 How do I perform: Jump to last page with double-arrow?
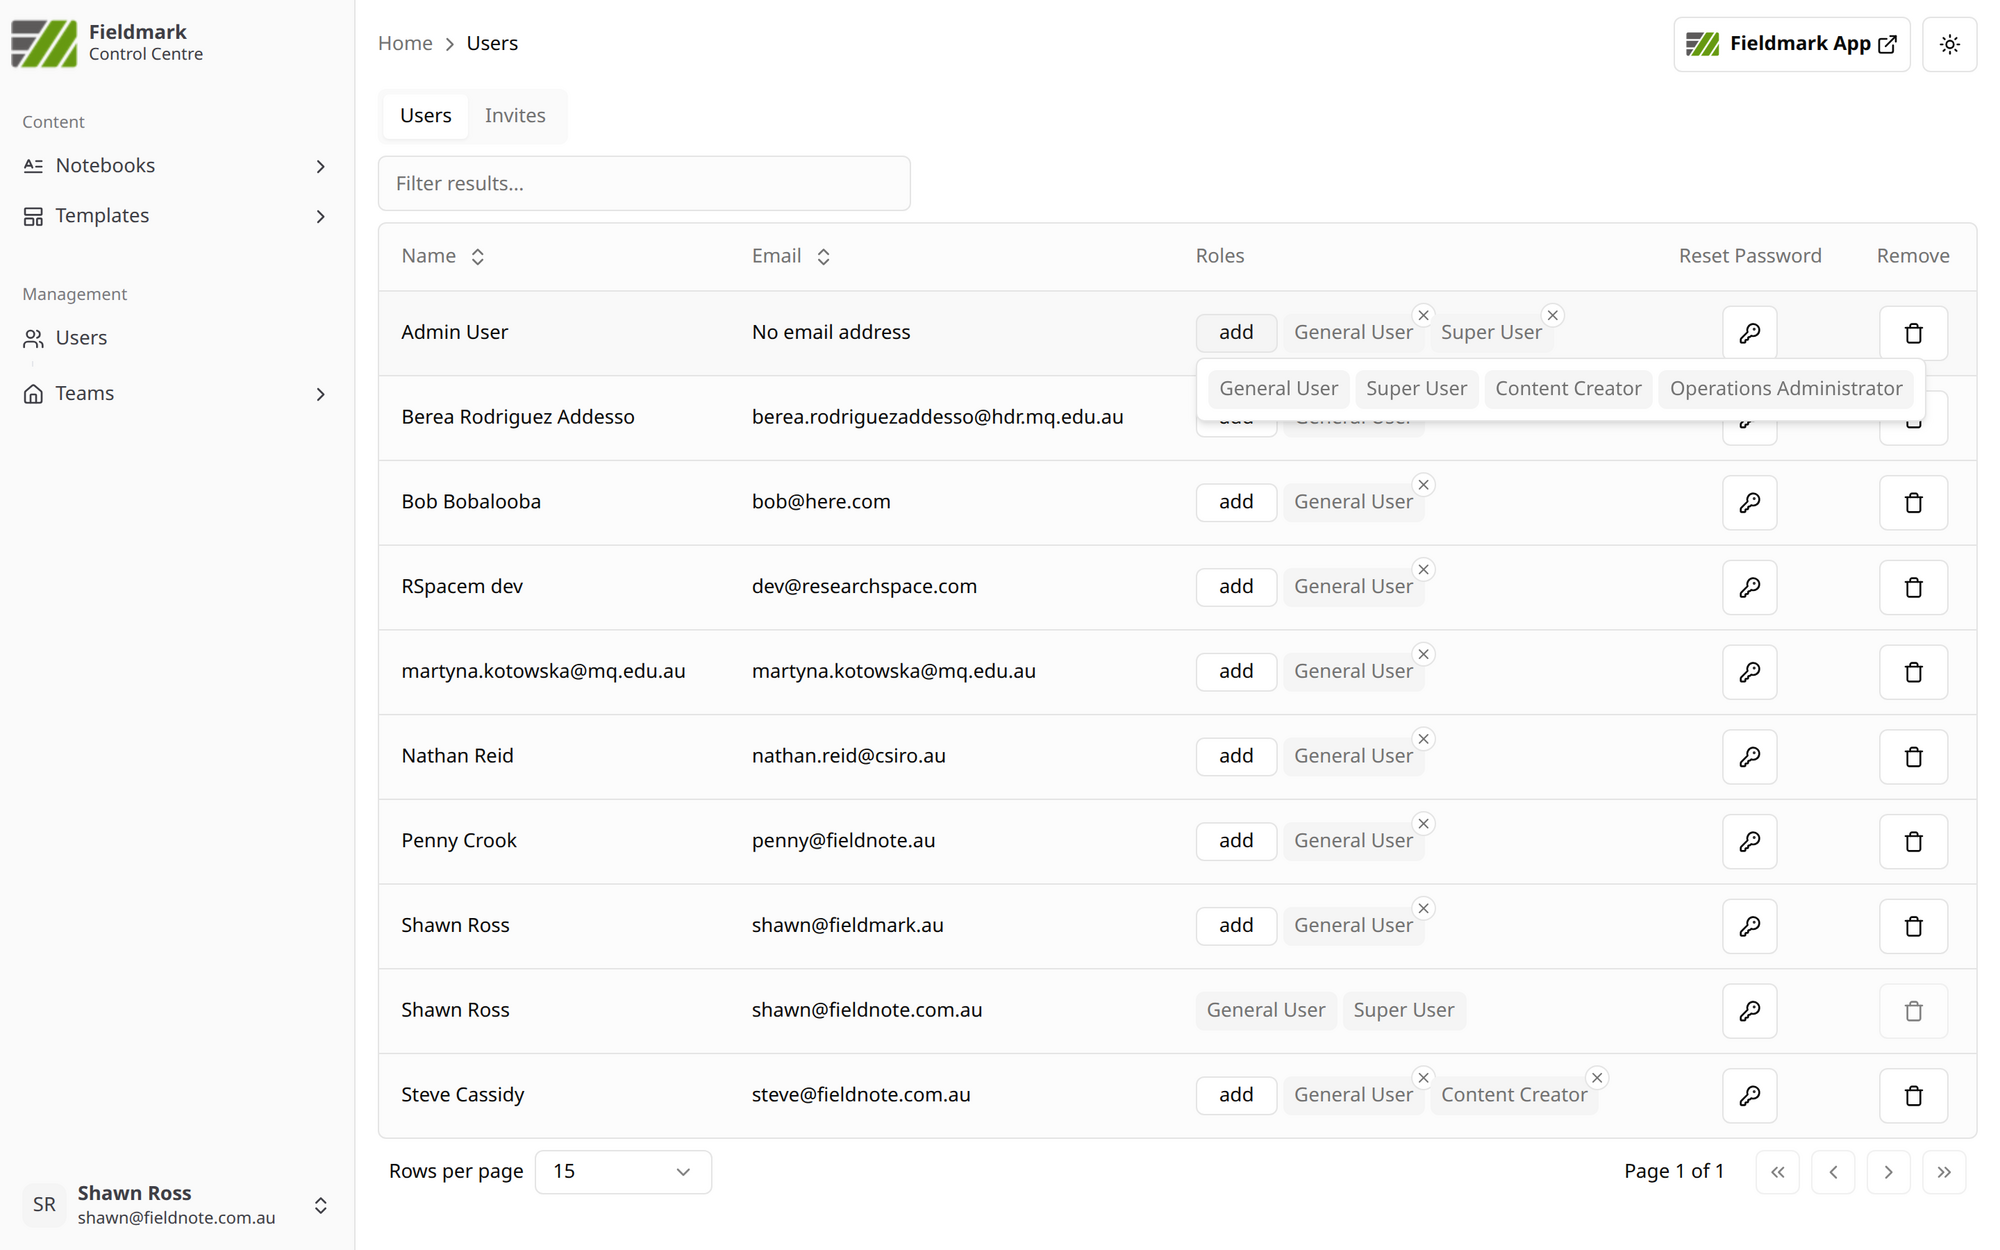coord(1943,1172)
